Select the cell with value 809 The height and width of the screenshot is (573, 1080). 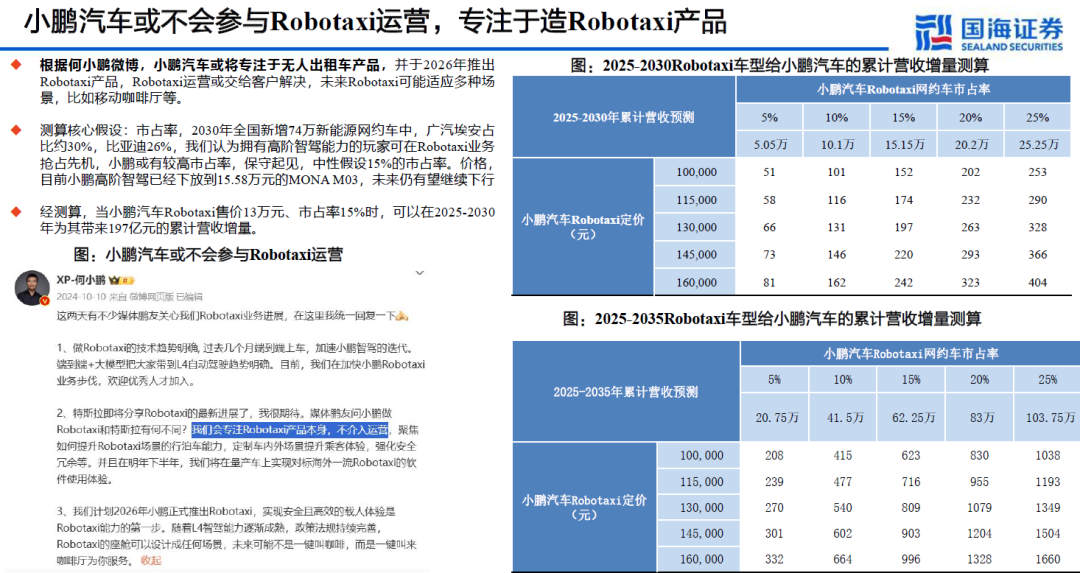911,508
